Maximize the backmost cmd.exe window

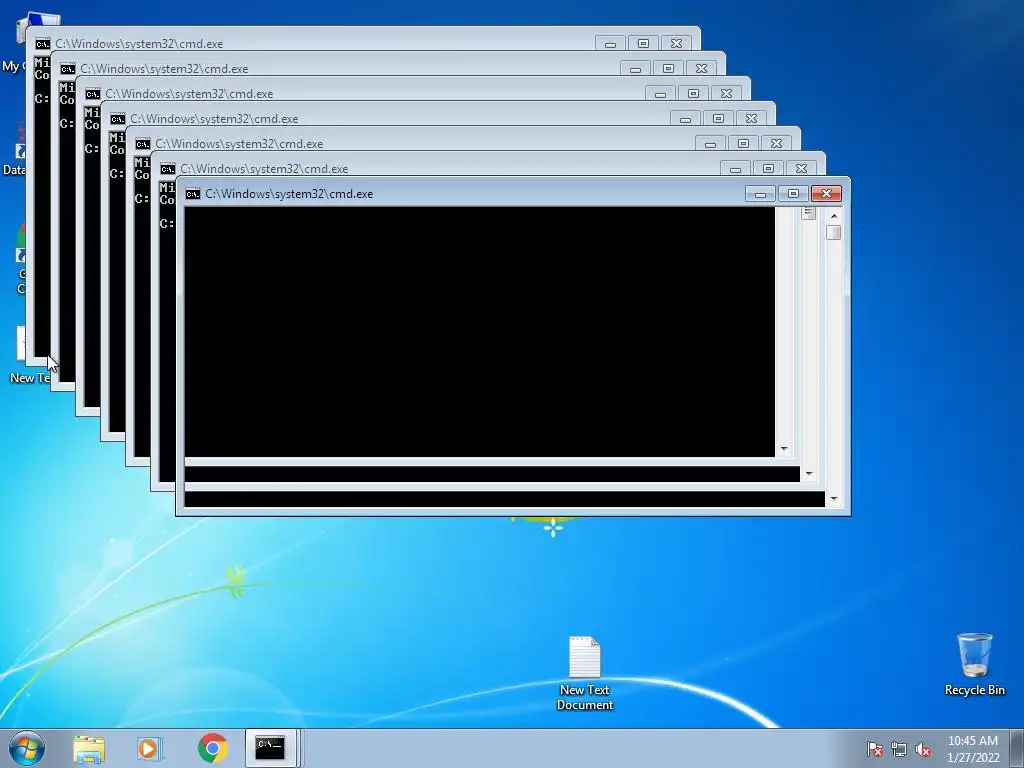pyautogui.click(x=643, y=44)
